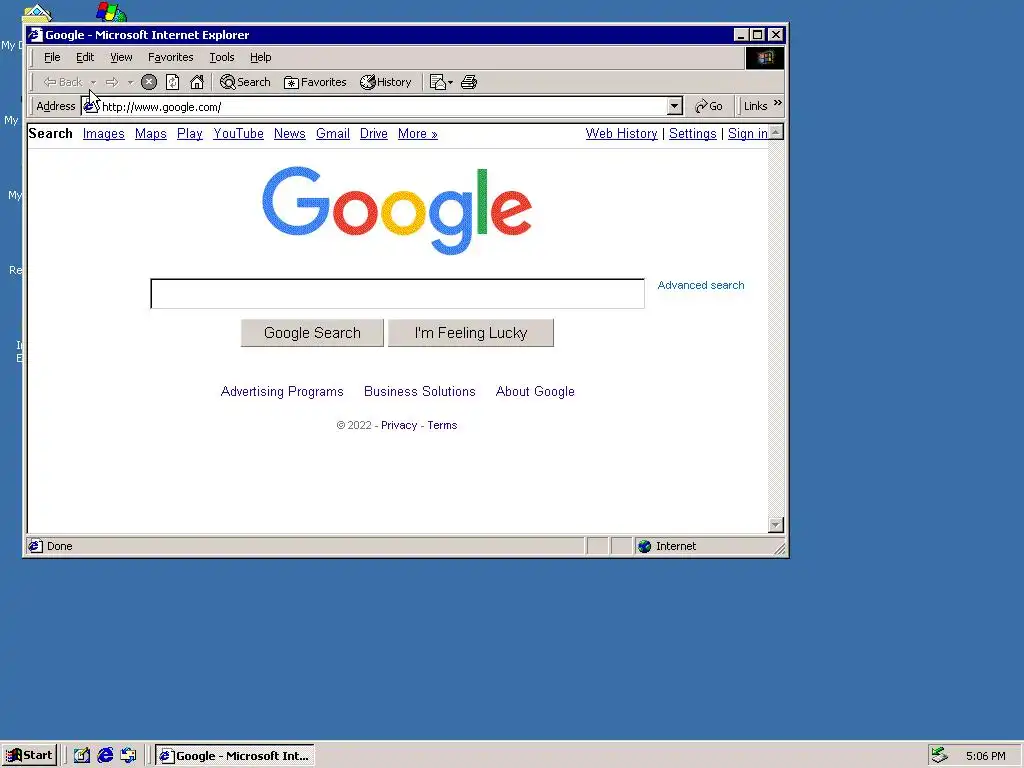Image resolution: width=1024 pixels, height=768 pixels.
Task: Open the YouTube link
Action: click(238, 134)
